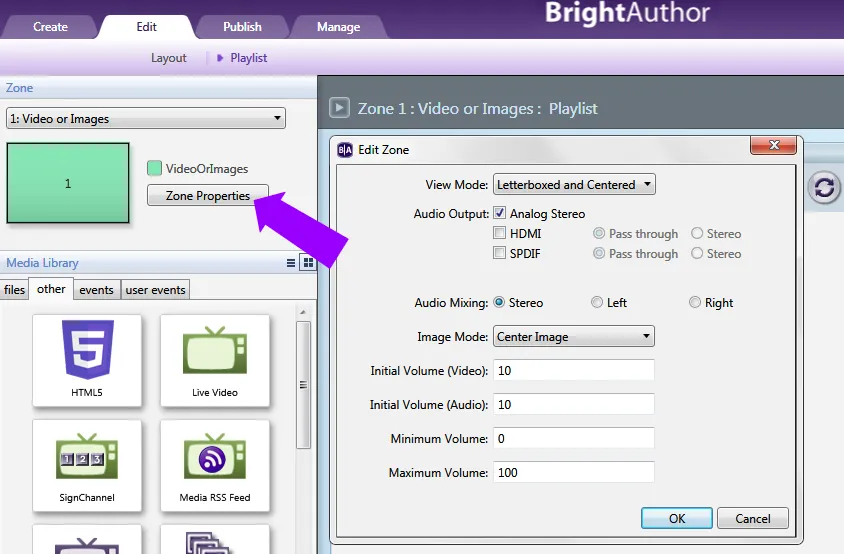This screenshot has width=844, height=554.
Task: Open the Layout sub-tab
Action: click(x=168, y=58)
